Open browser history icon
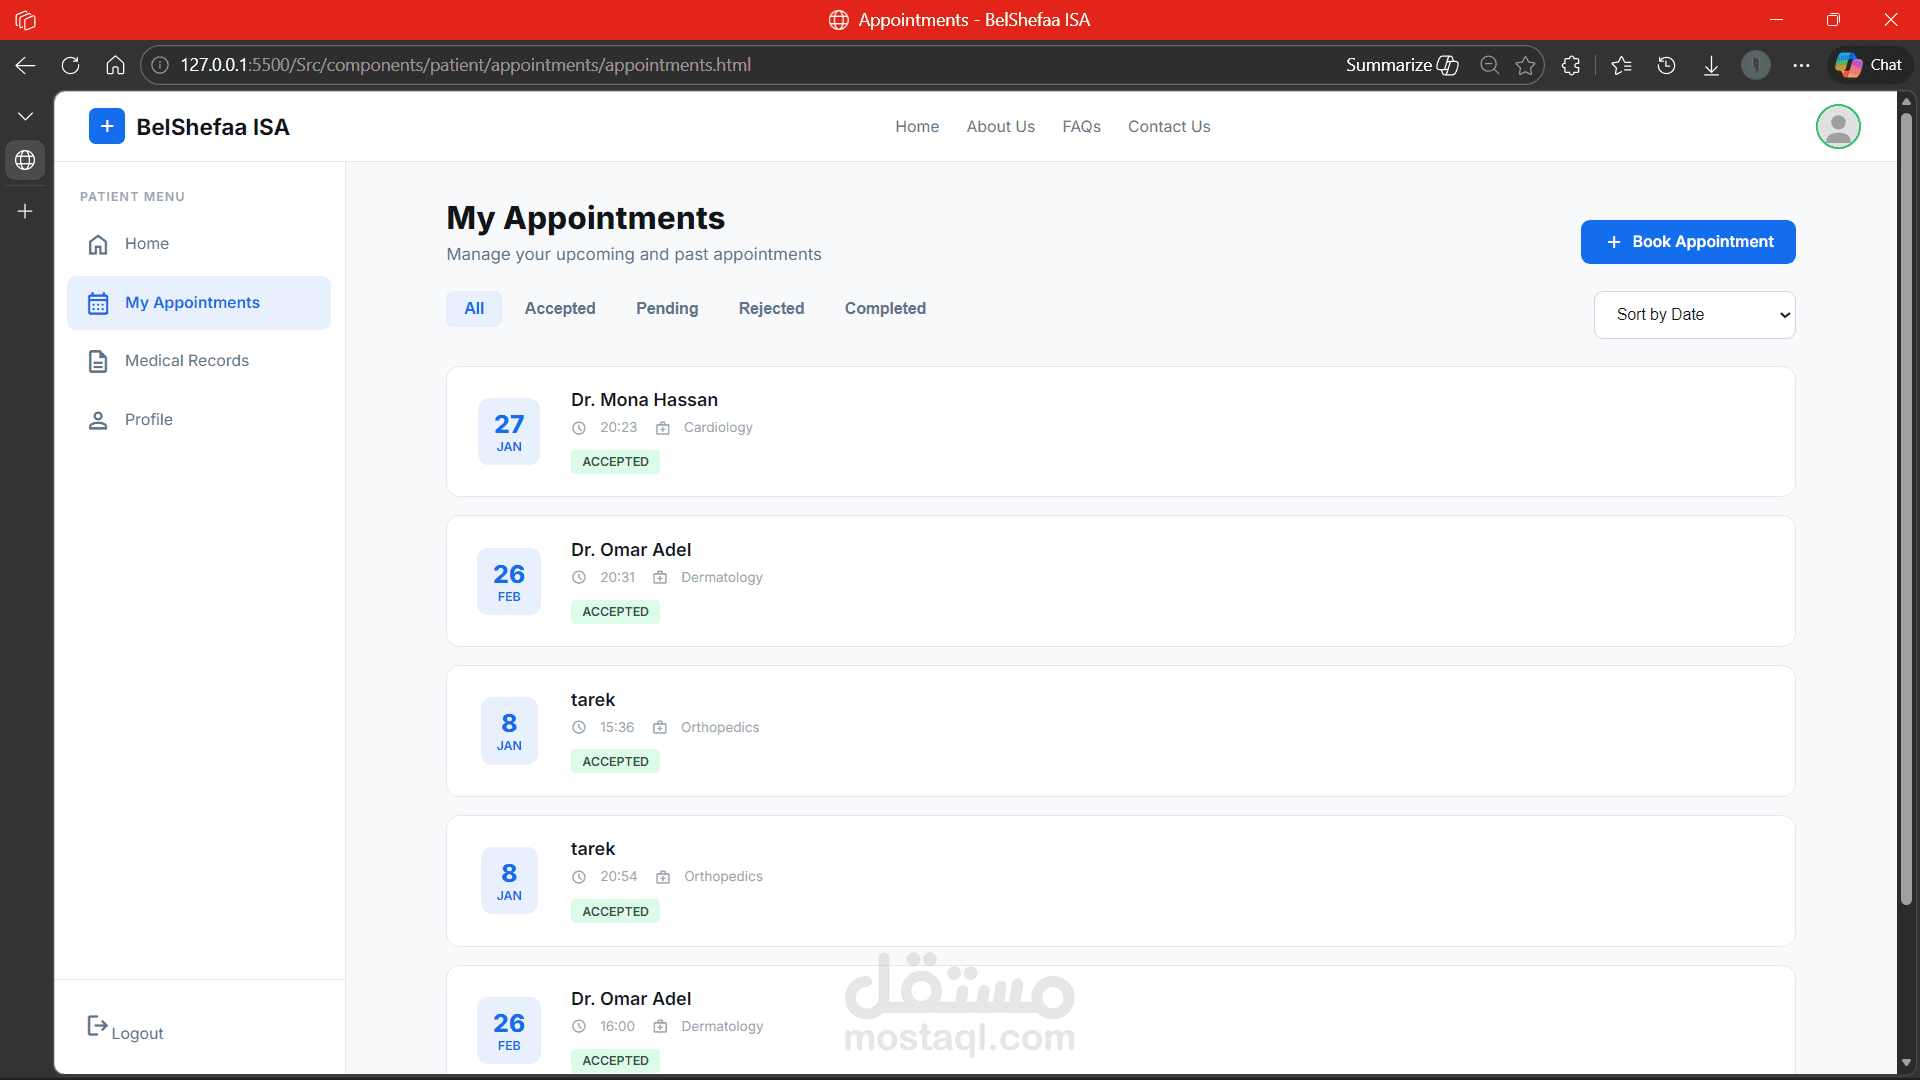1920x1080 pixels. tap(1666, 65)
